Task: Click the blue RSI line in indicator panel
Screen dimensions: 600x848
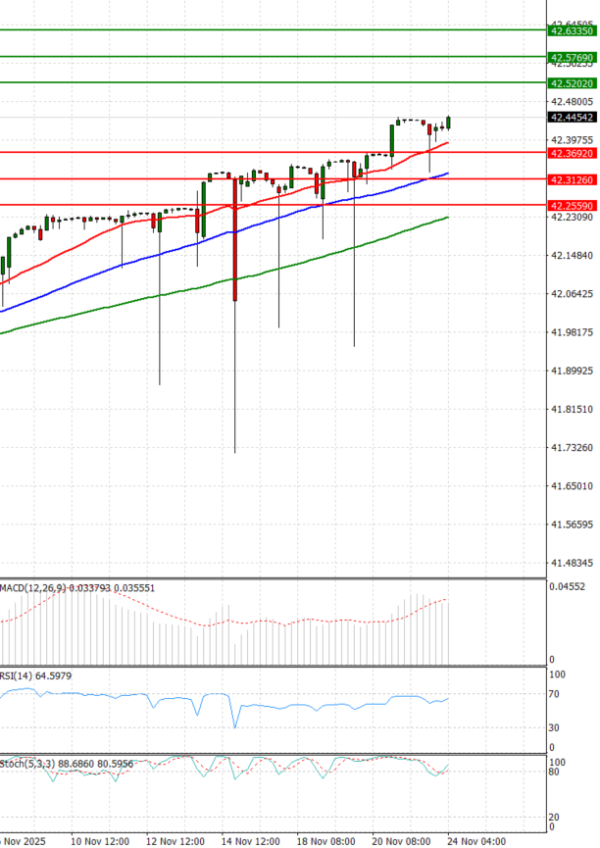Action: [300, 704]
